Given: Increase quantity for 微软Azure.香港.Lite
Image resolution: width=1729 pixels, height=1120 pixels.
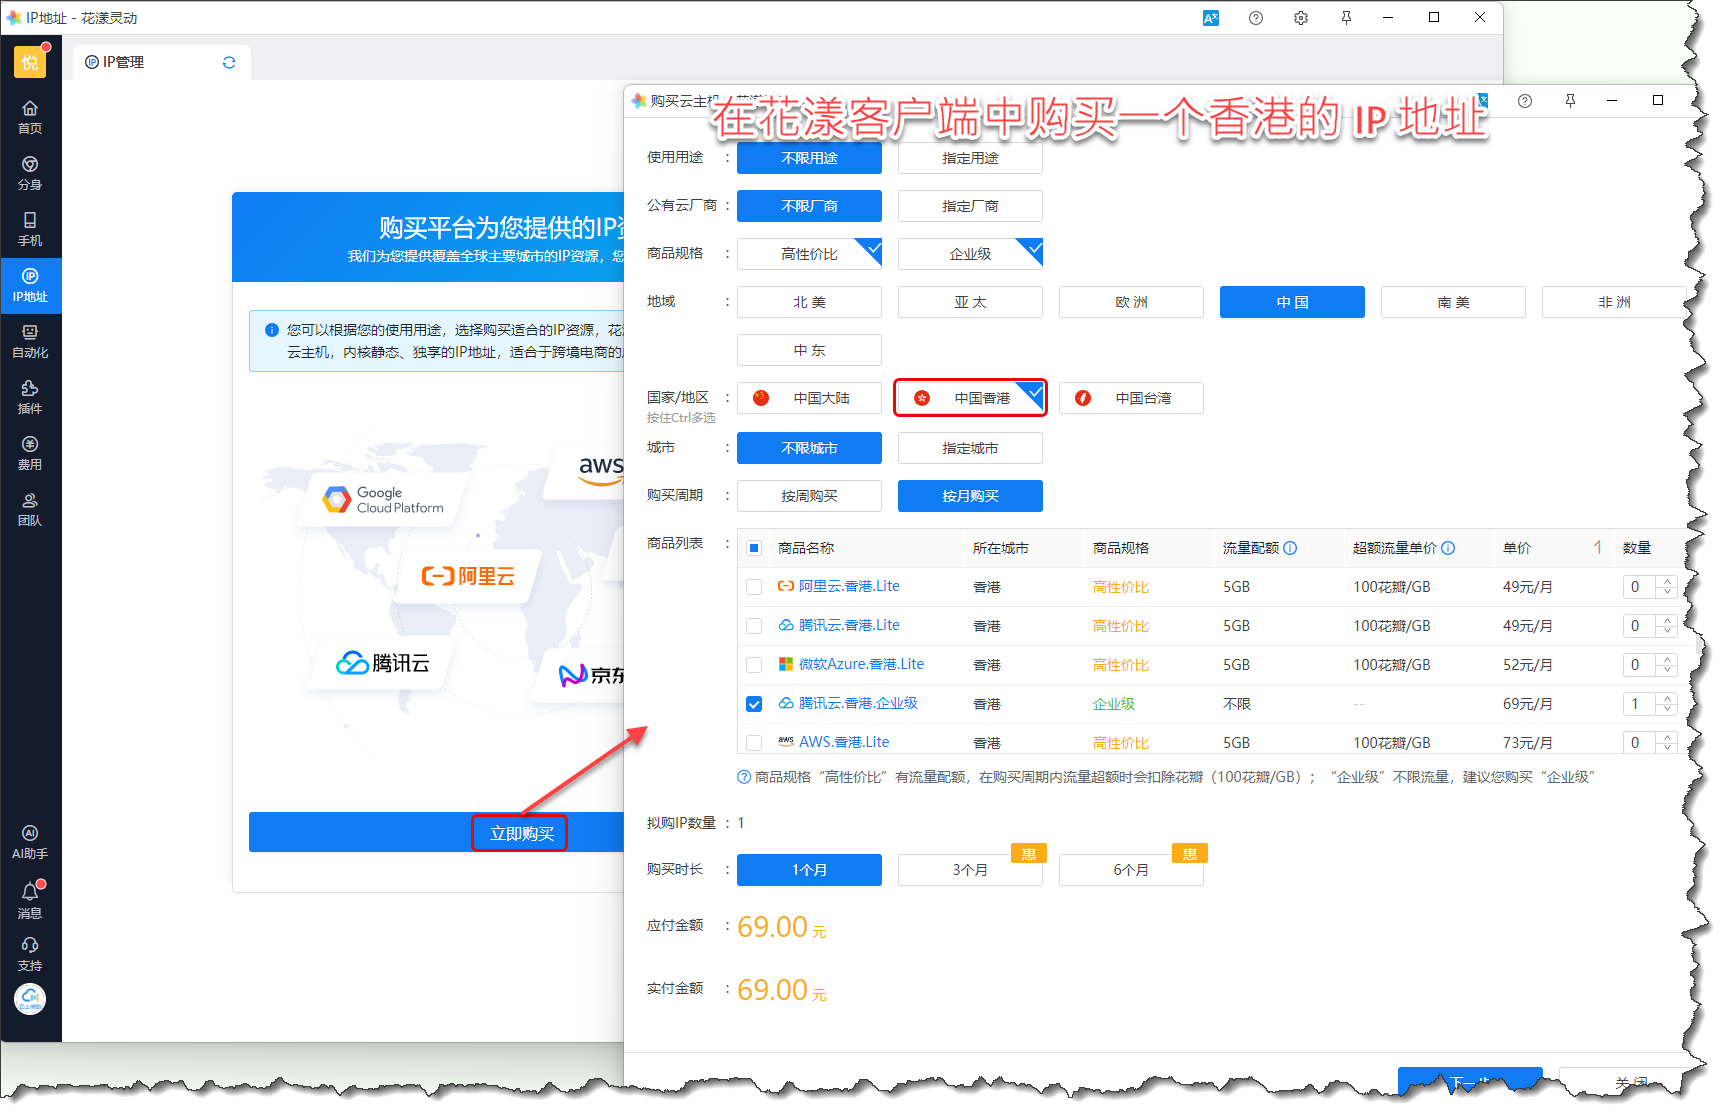Looking at the screenshot, I should 1666,659.
